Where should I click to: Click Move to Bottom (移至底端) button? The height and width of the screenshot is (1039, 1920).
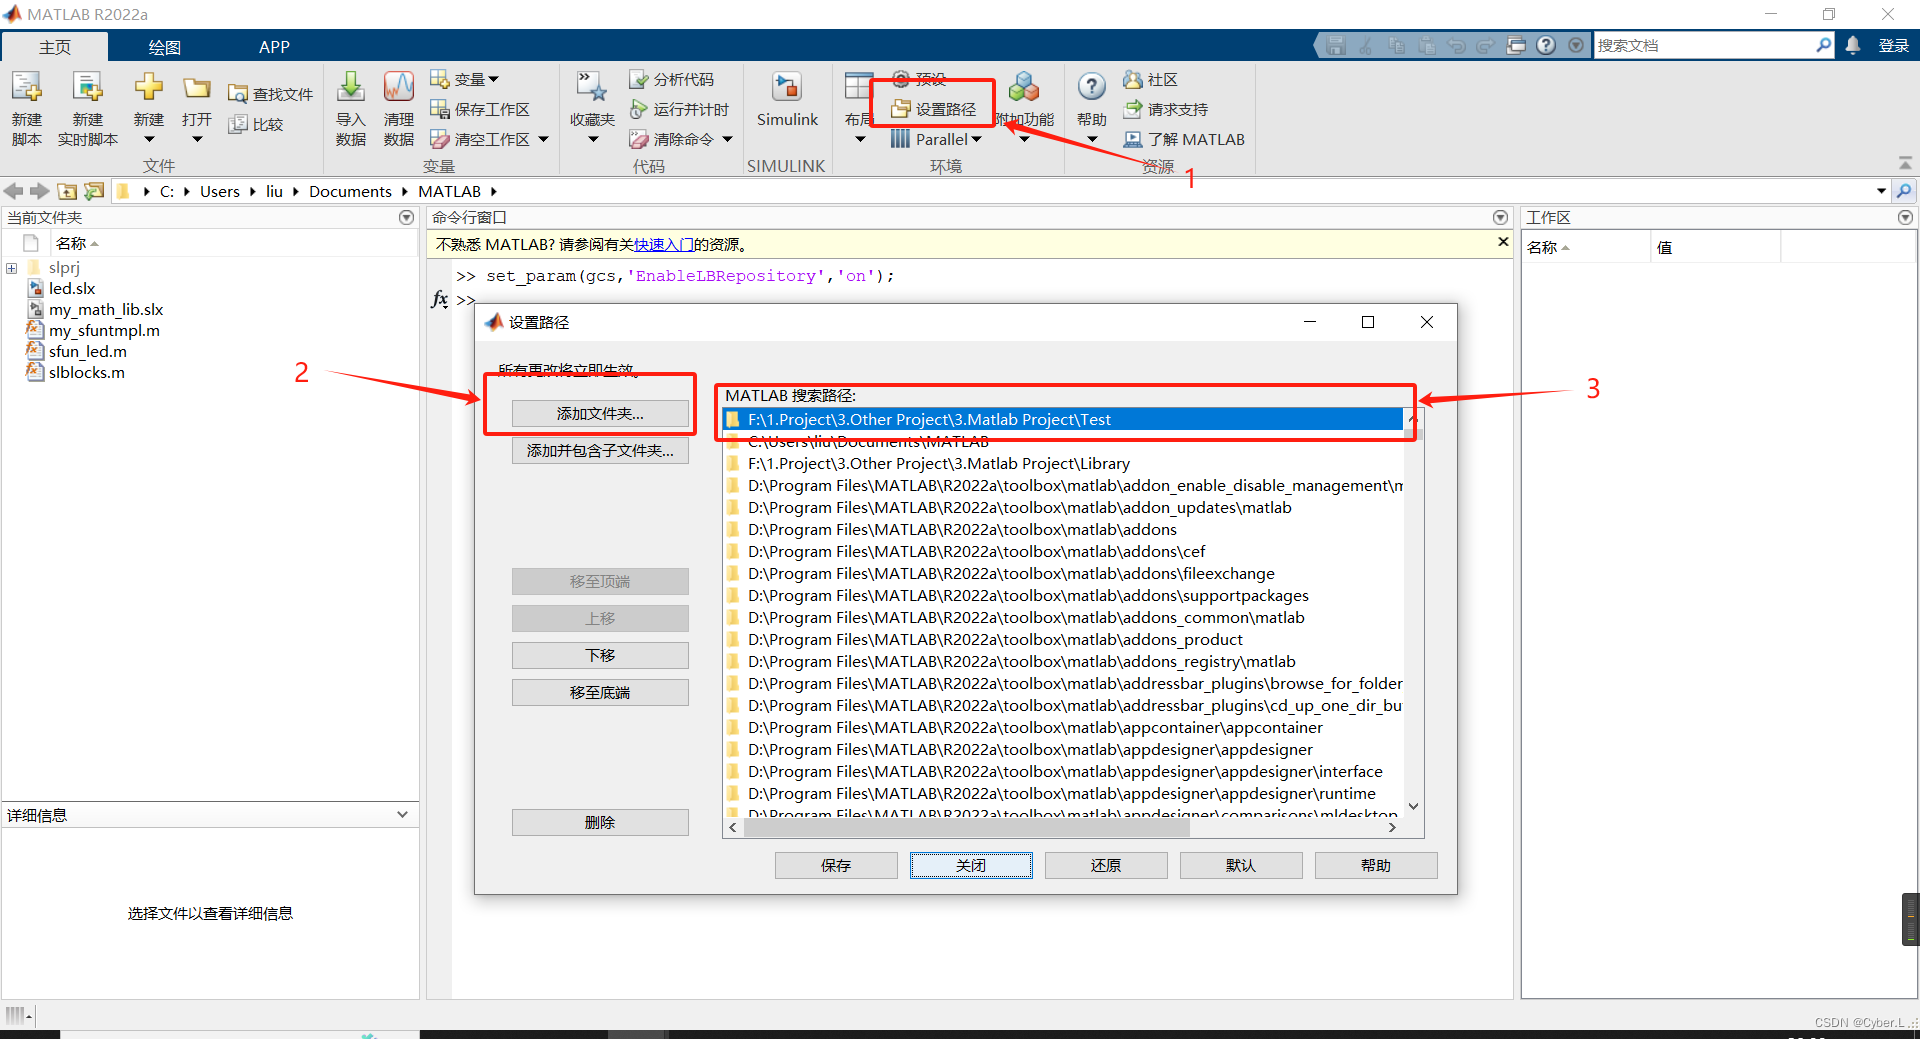point(600,692)
